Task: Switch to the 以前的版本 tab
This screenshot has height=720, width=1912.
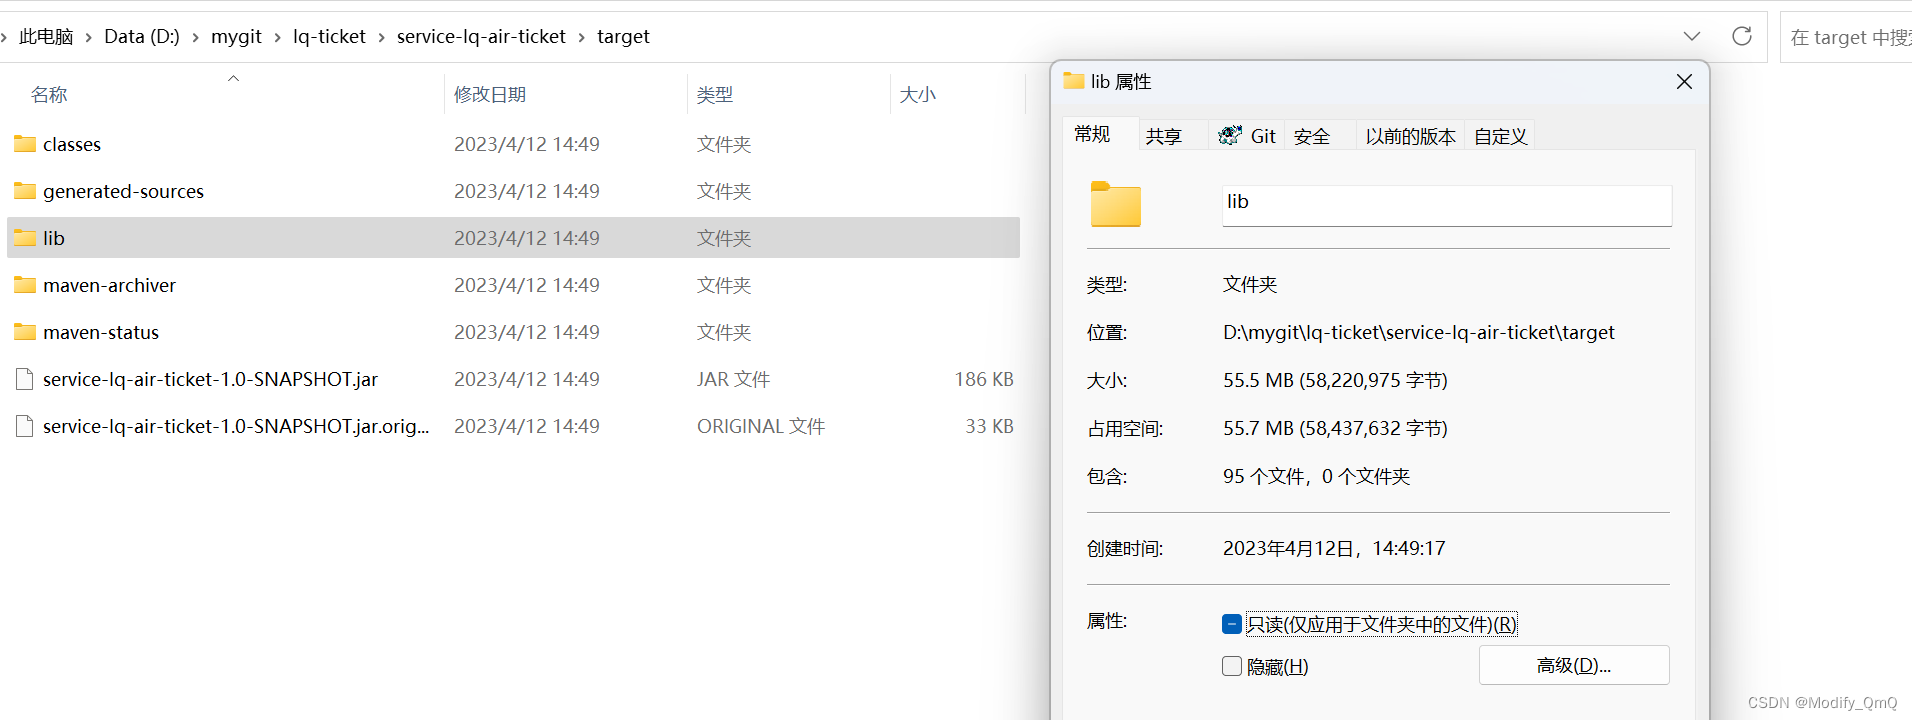Action: point(1411,136)
